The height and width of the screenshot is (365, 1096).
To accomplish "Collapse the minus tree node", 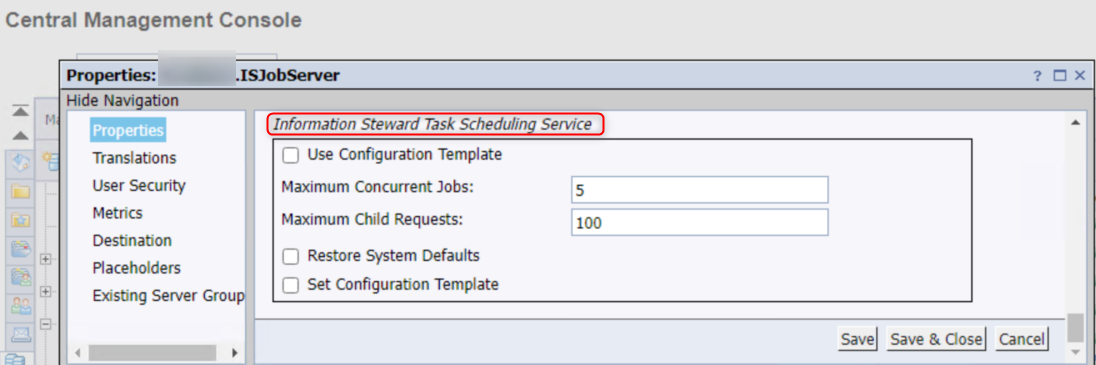I will [x=46, y=324].
